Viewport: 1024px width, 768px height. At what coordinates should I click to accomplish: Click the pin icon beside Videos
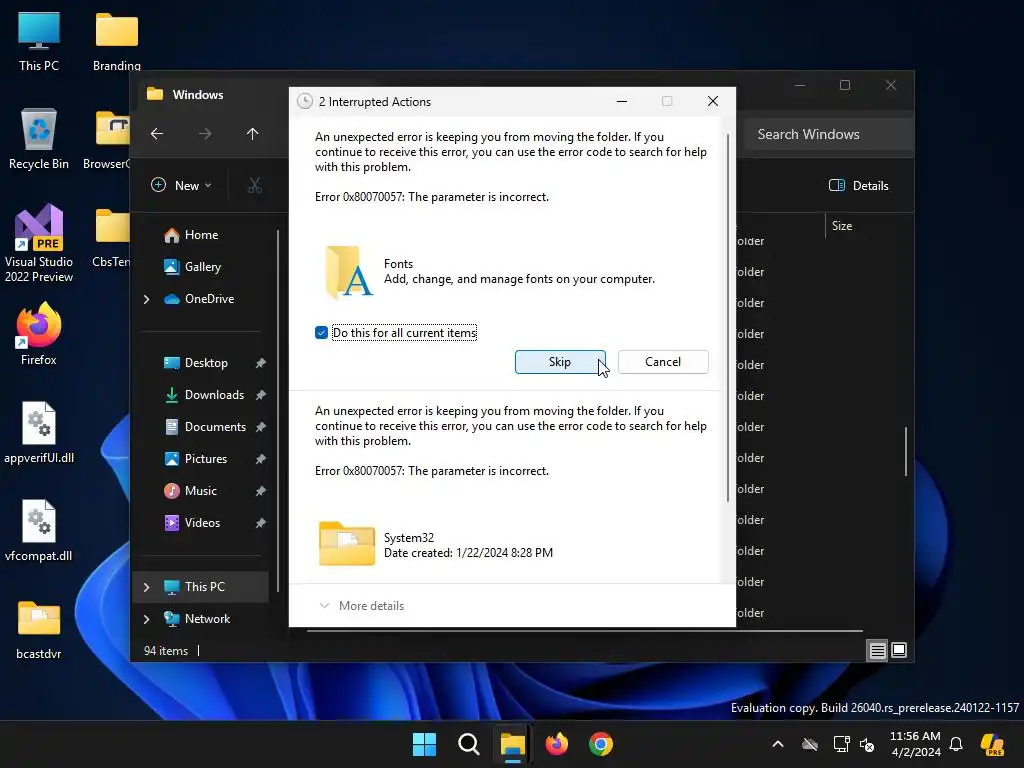[x=261, y=523]
